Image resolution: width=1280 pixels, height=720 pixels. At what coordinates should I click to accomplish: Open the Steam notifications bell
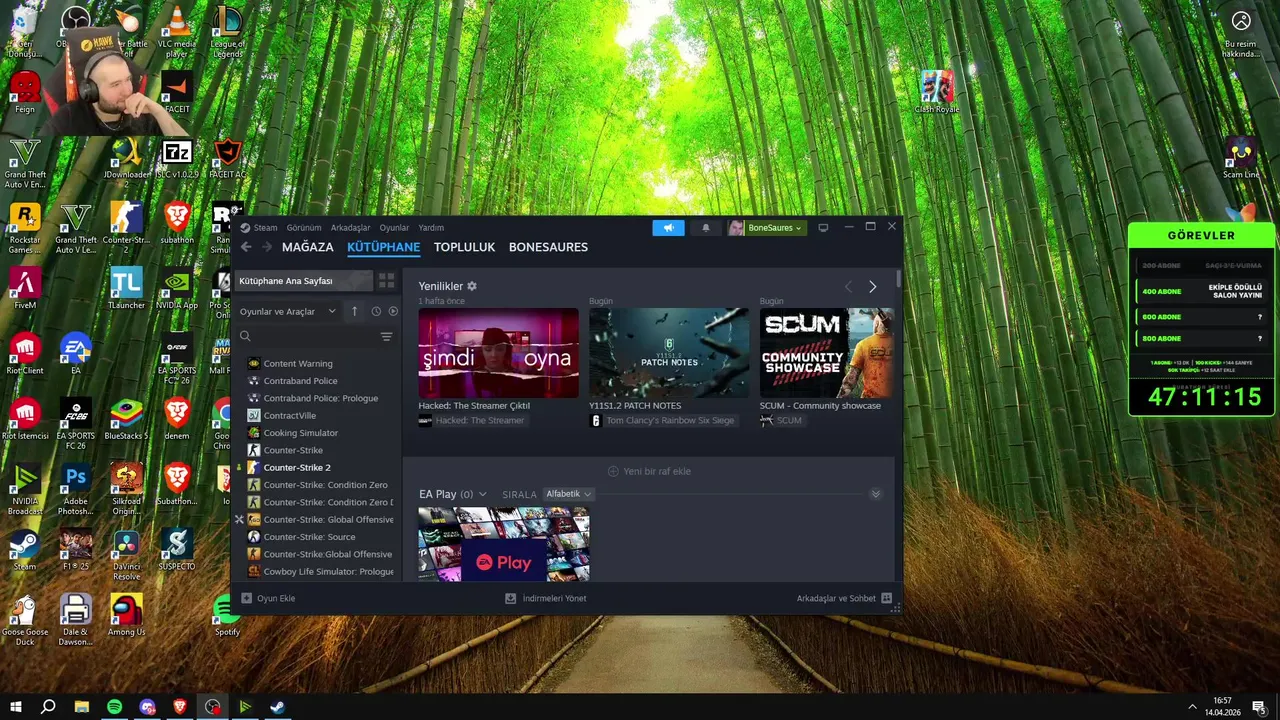[x=705, y=228]
